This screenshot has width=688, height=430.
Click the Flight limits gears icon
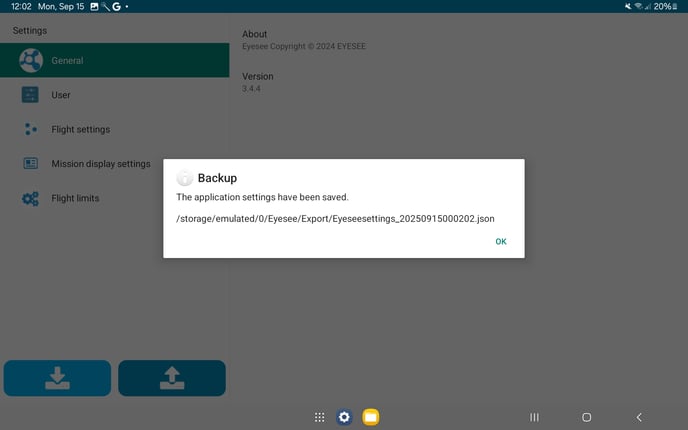click(31, 198)
